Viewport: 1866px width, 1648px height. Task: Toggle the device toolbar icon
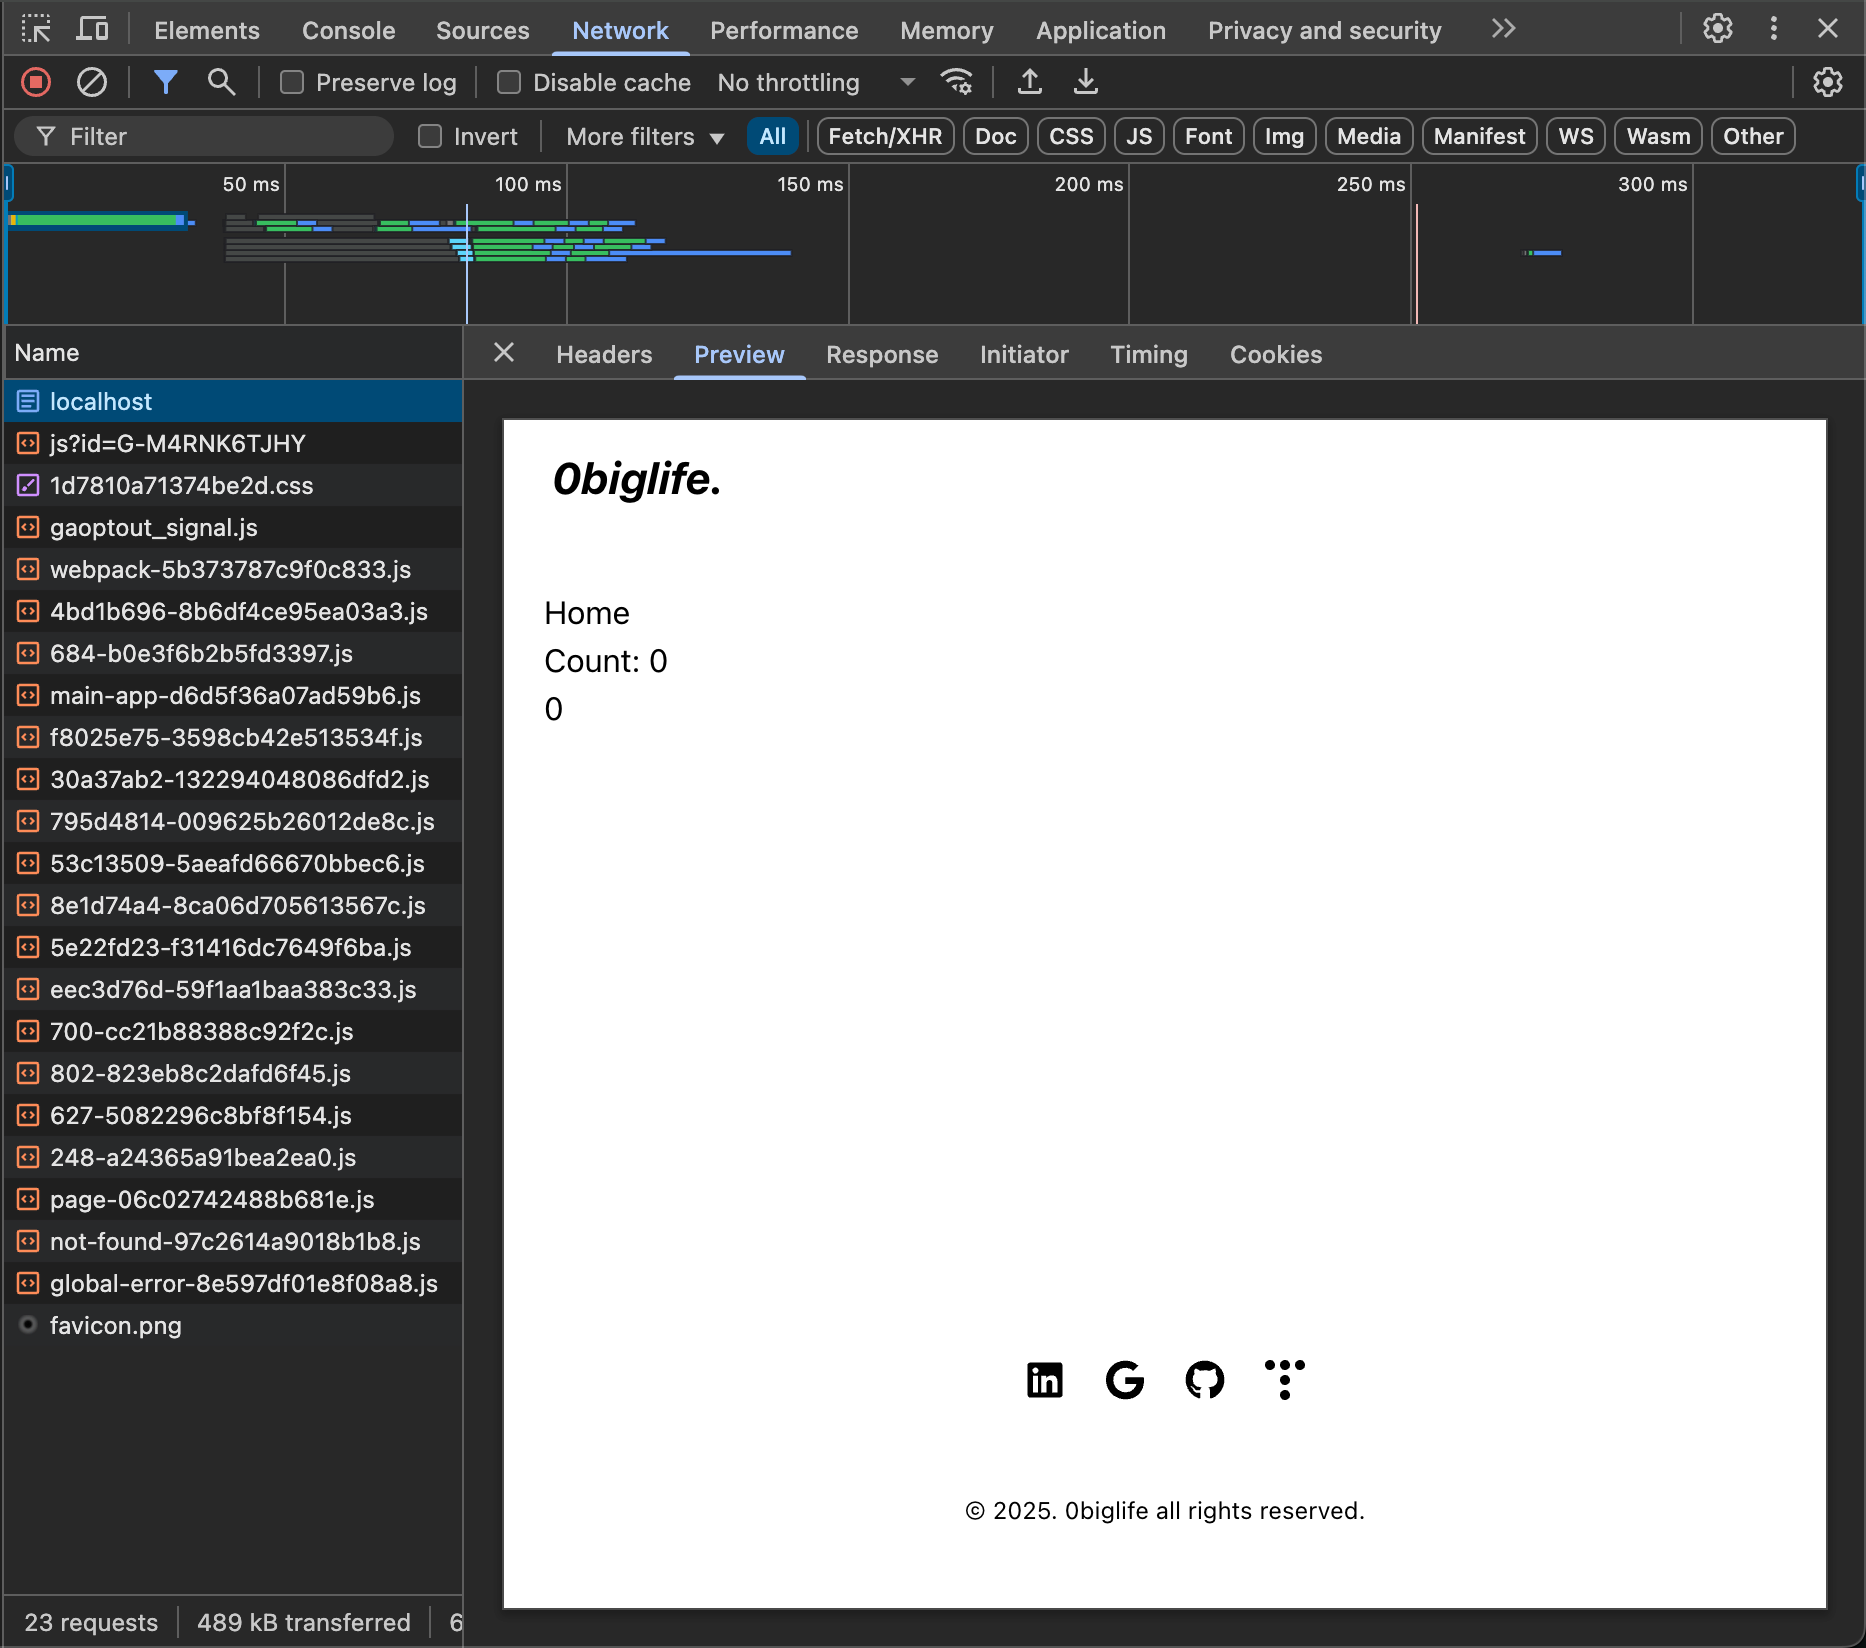pyautogui.click(x=92, y=29)
